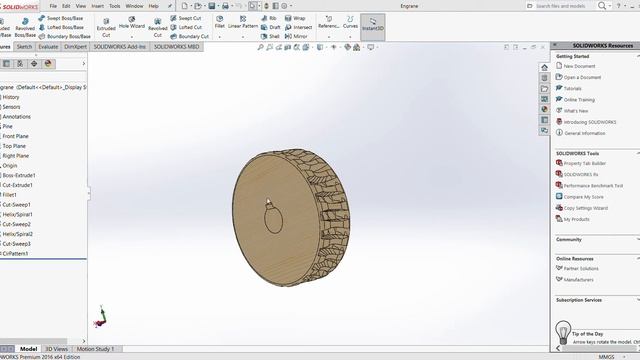Open the Copy Settings Wizard link
Viewport: 640px width, 360px height.
tap(585, 208)
